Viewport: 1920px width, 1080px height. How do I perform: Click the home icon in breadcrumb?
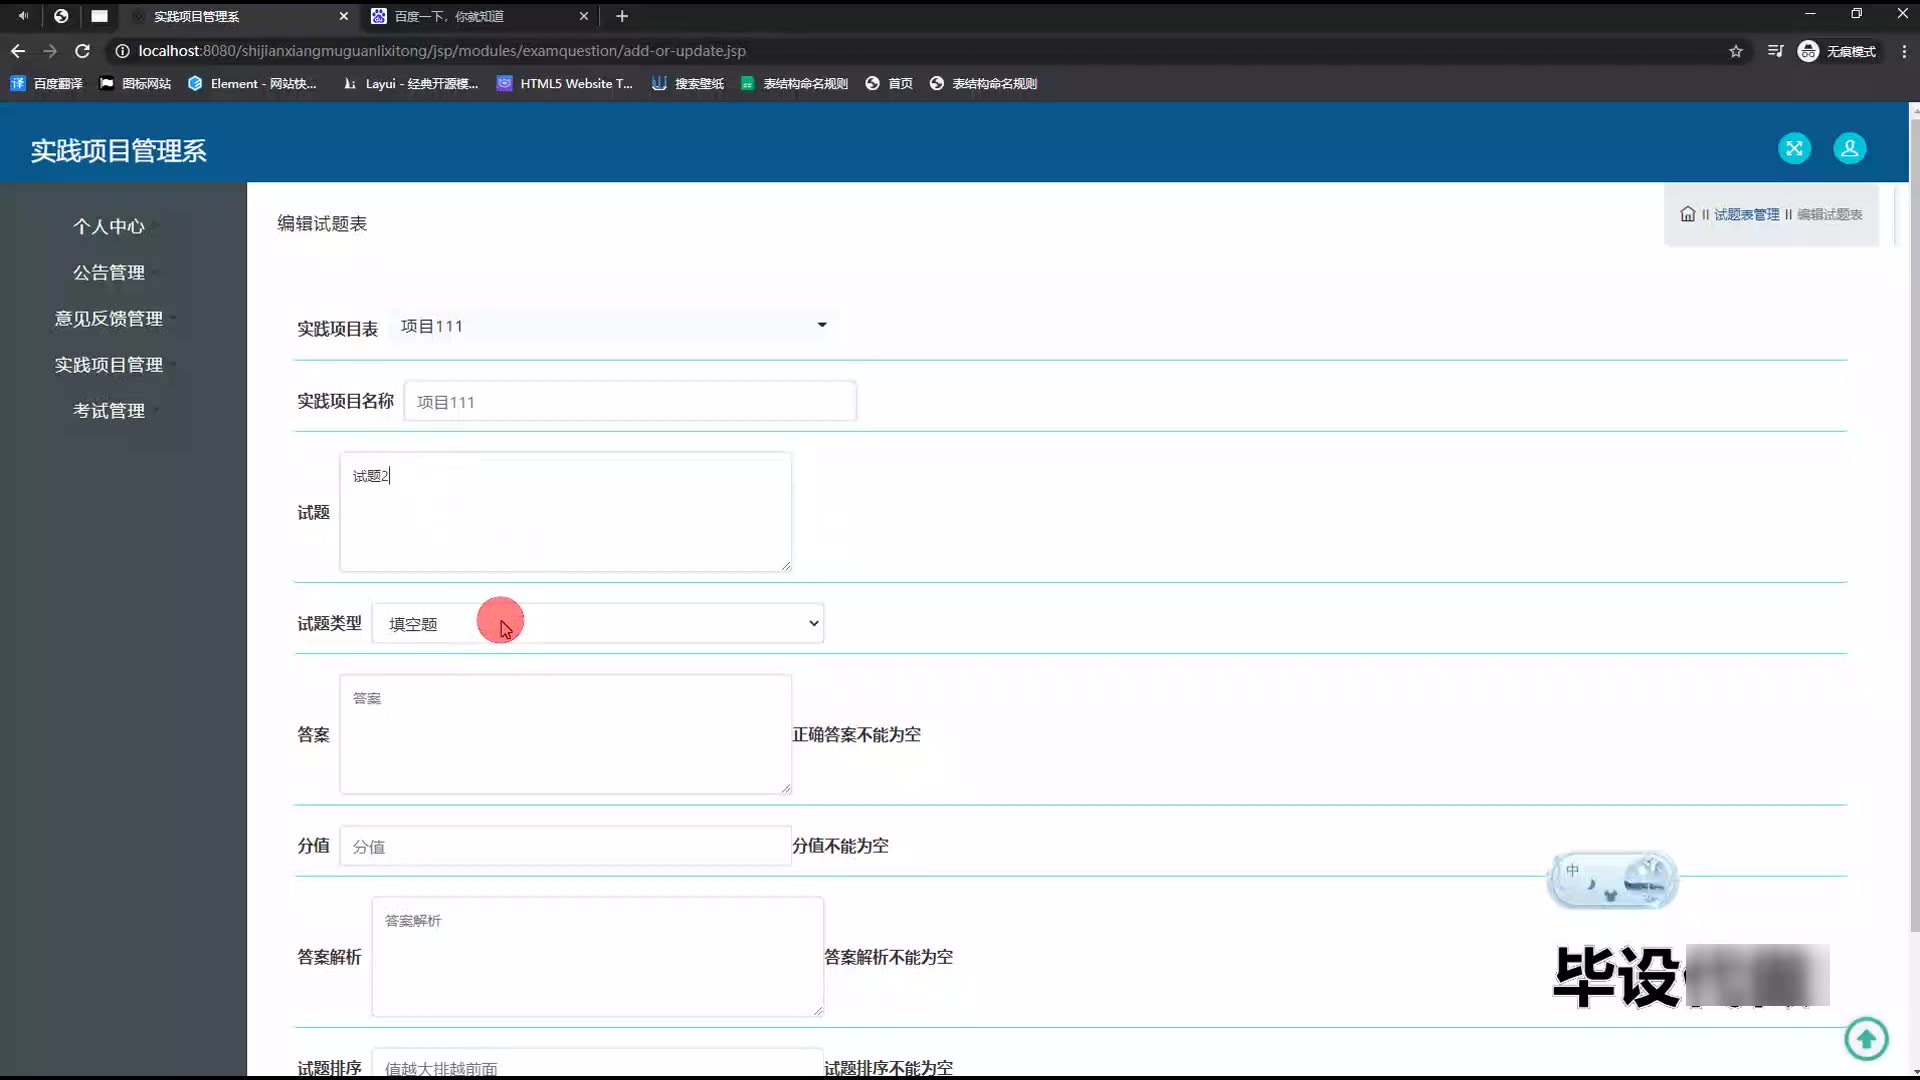[x=1688, y=214]
